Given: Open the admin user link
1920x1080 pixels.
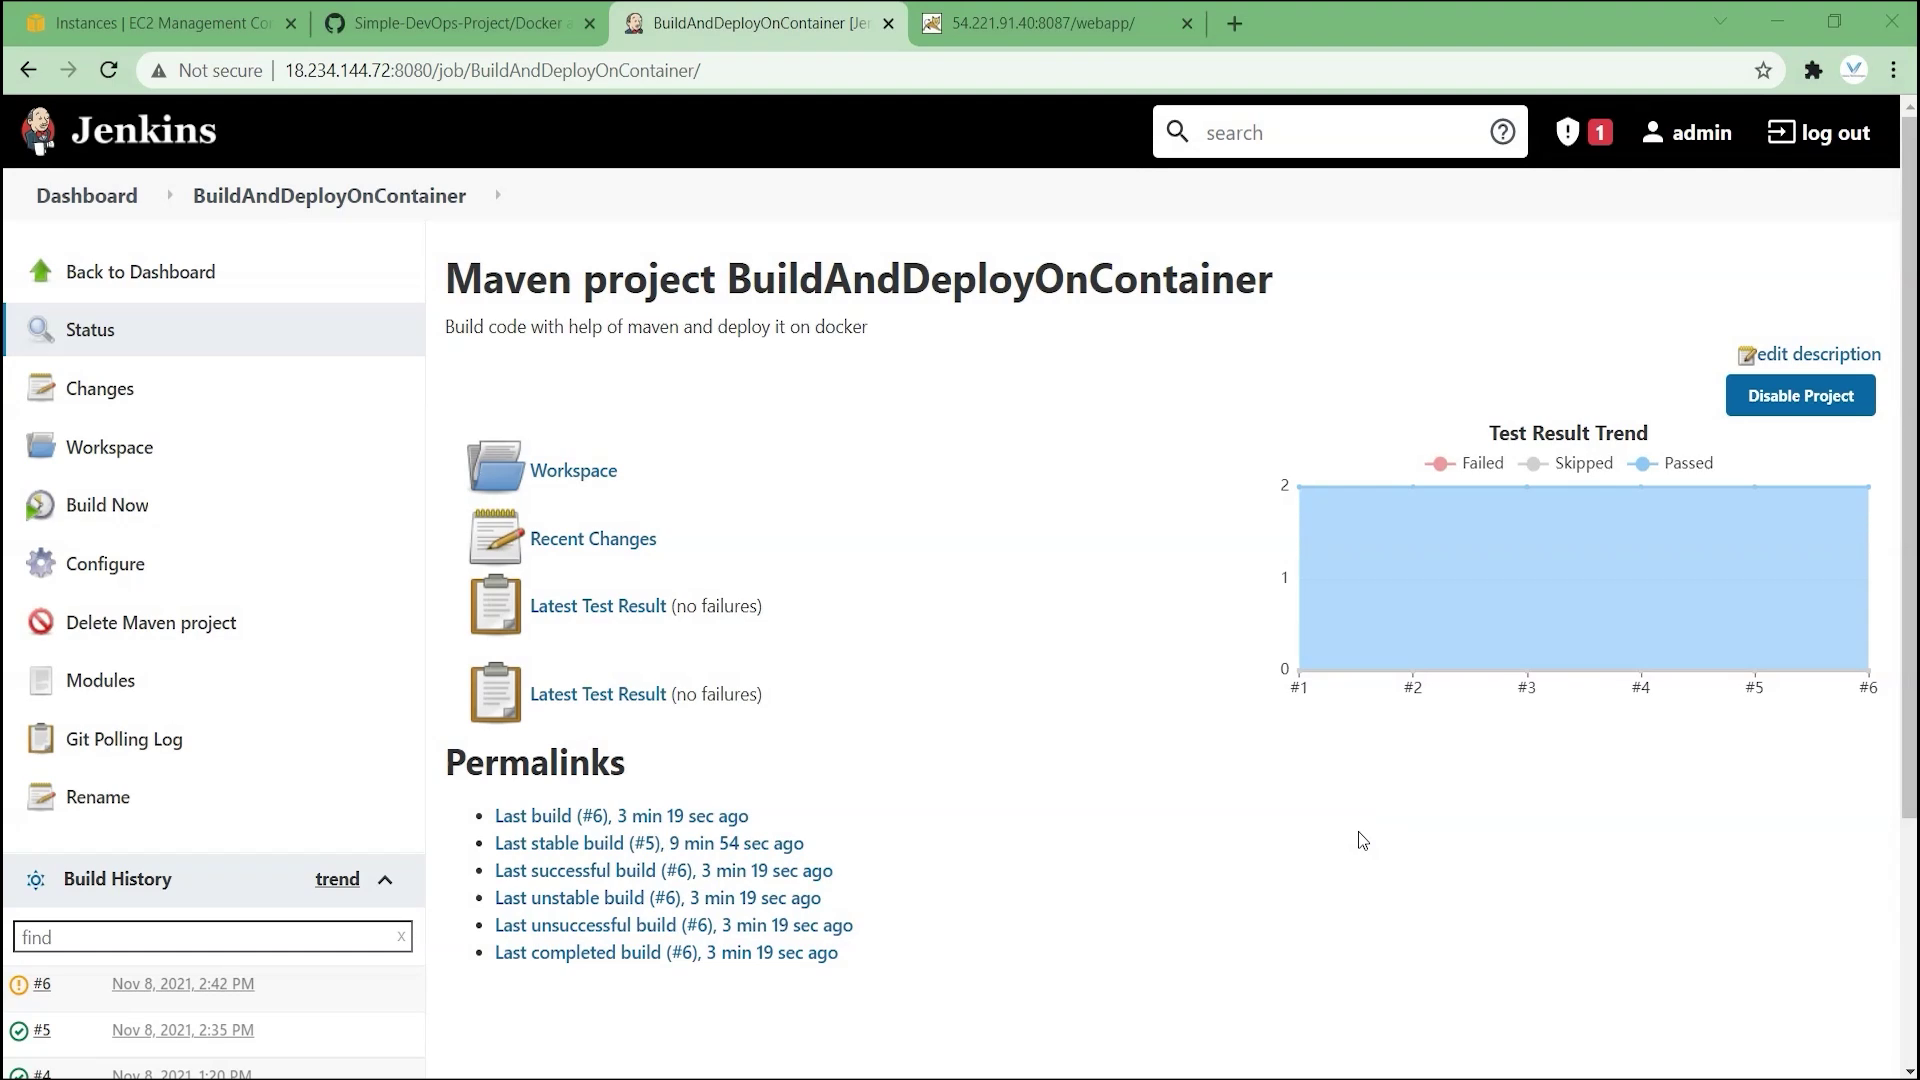Looking at the screenshot, I should click(1686, 132).
